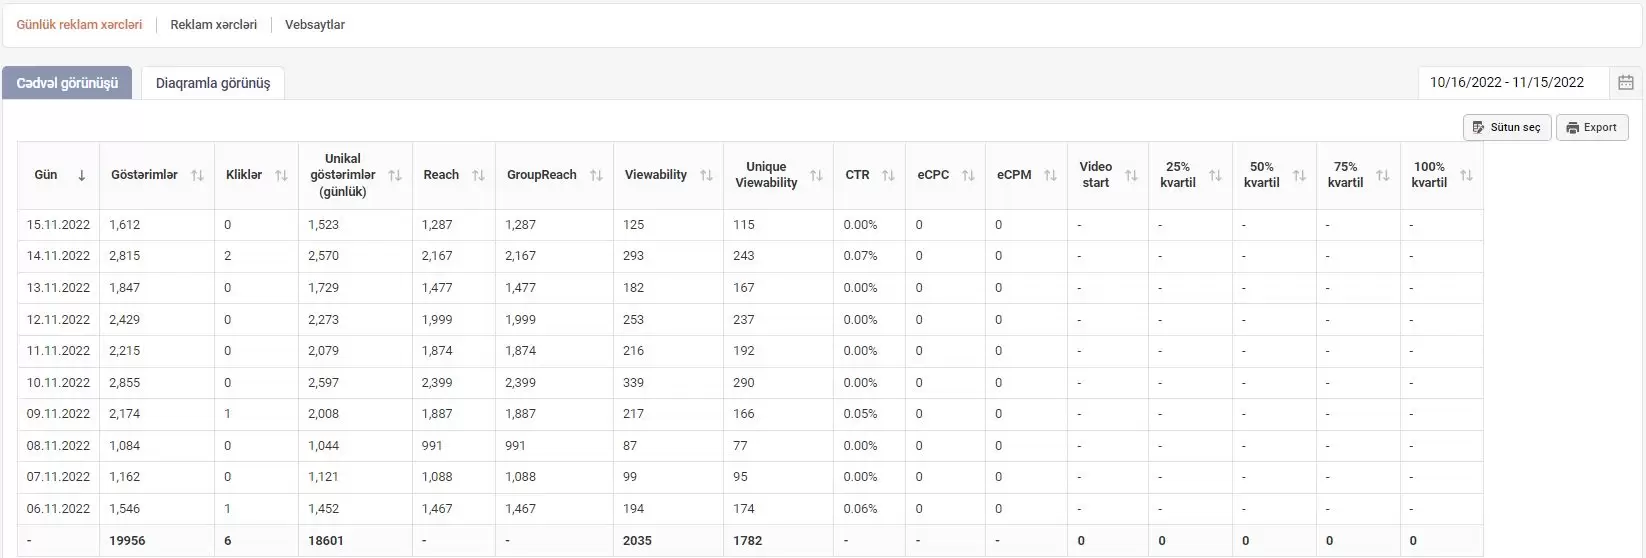Click total impressions 19956
Screen dimensions: 1646x558
[127, 541]
